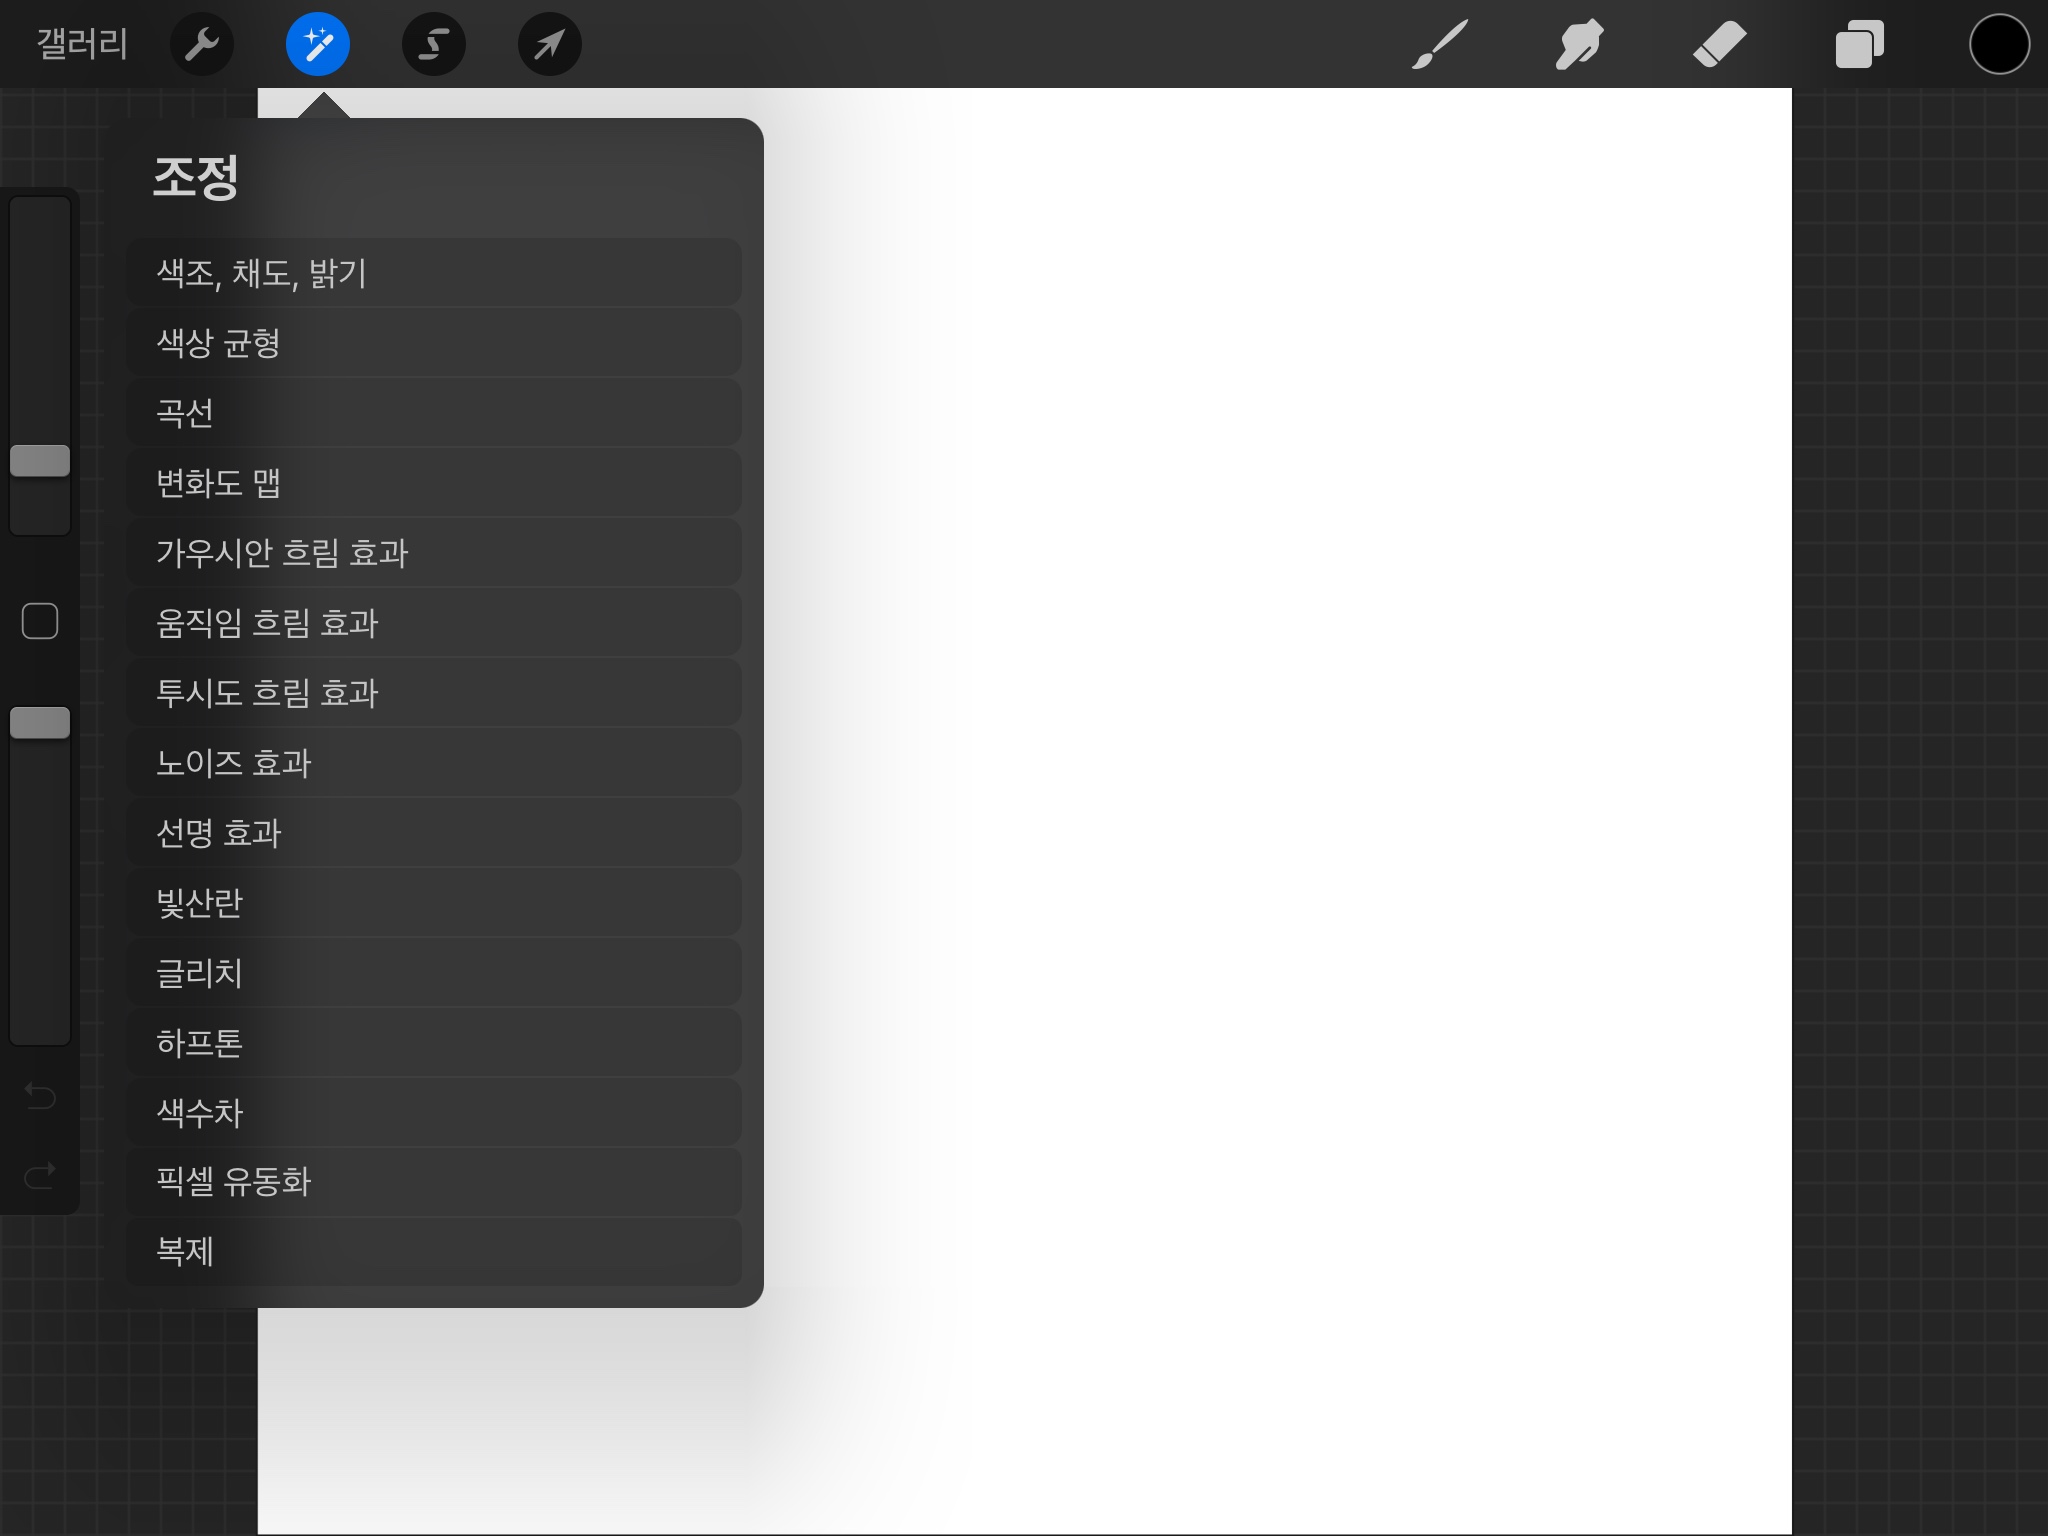The width and height of the screenshot is (2048, 1536).
Task: Apply 투시도 흐림 효과
Action: point(434,693)
